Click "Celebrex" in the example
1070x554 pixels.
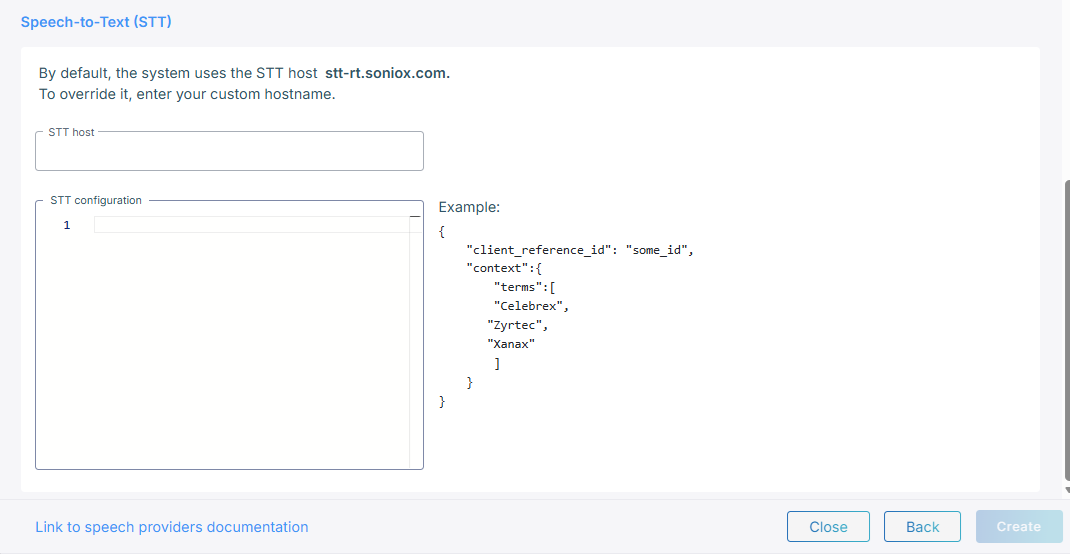tap(532, 306)
